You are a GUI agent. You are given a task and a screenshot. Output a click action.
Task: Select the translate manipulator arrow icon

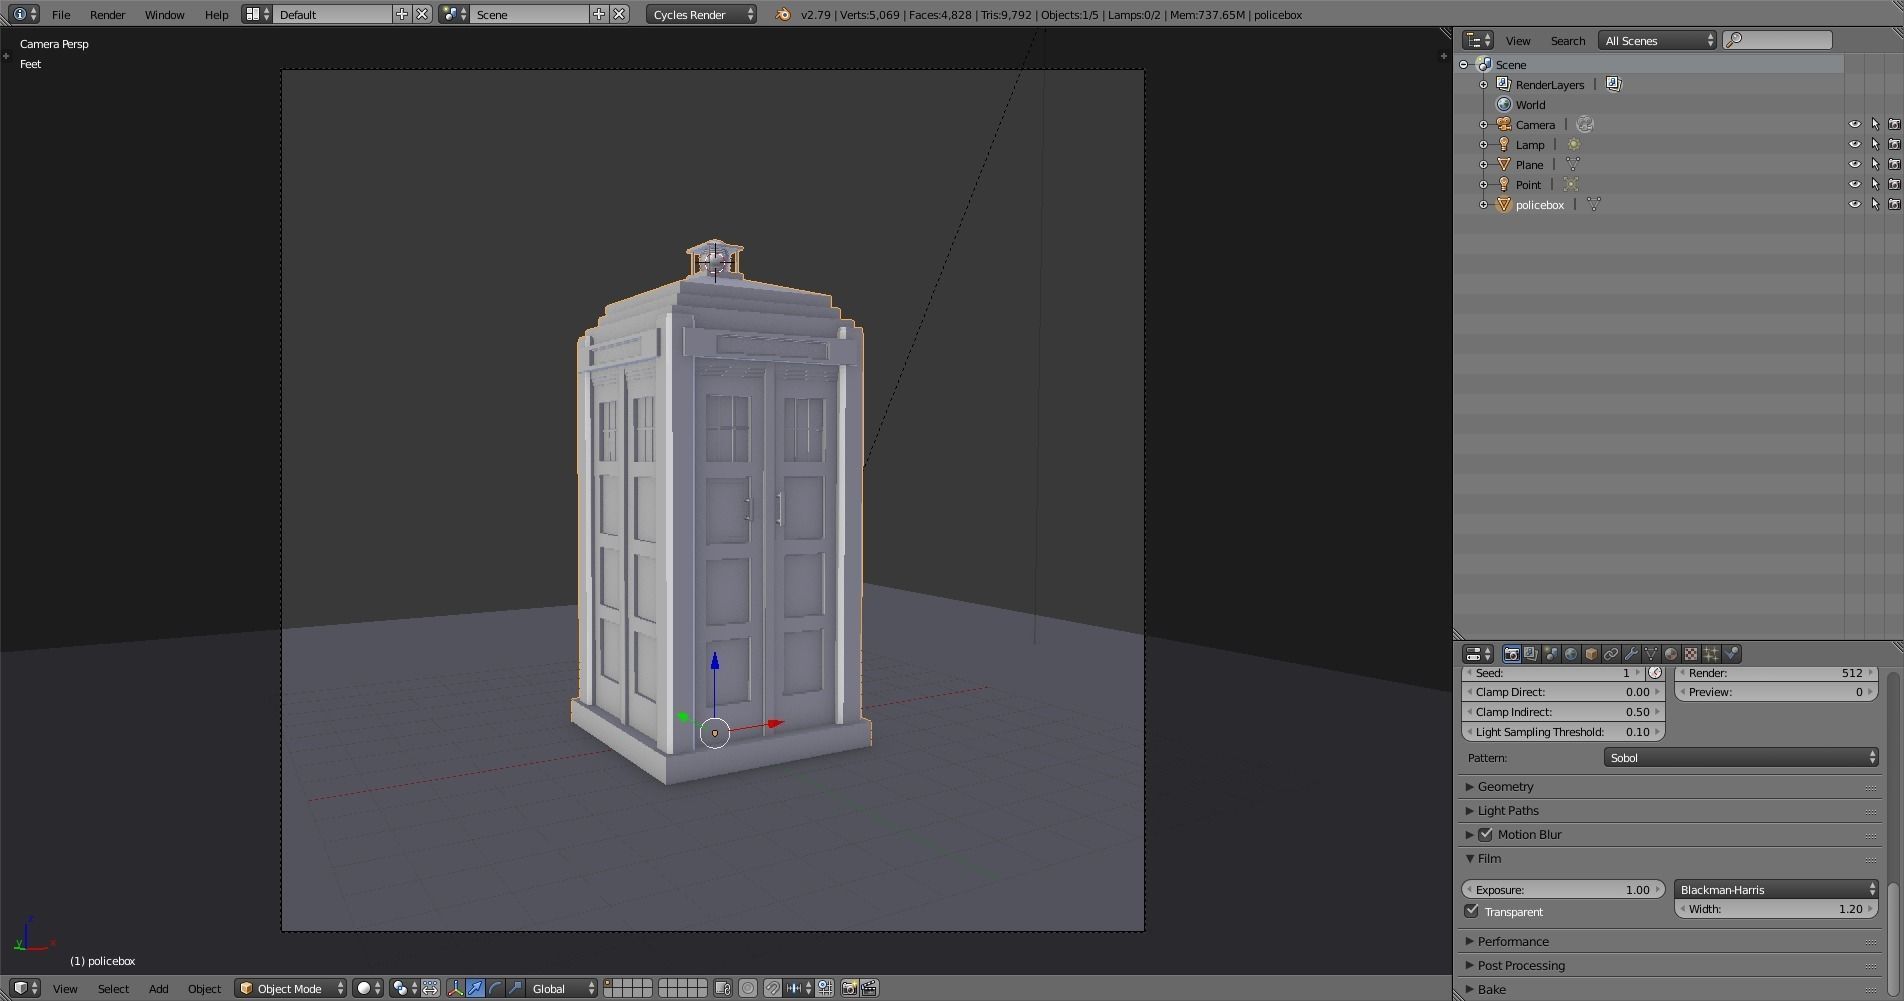point(476,989)
